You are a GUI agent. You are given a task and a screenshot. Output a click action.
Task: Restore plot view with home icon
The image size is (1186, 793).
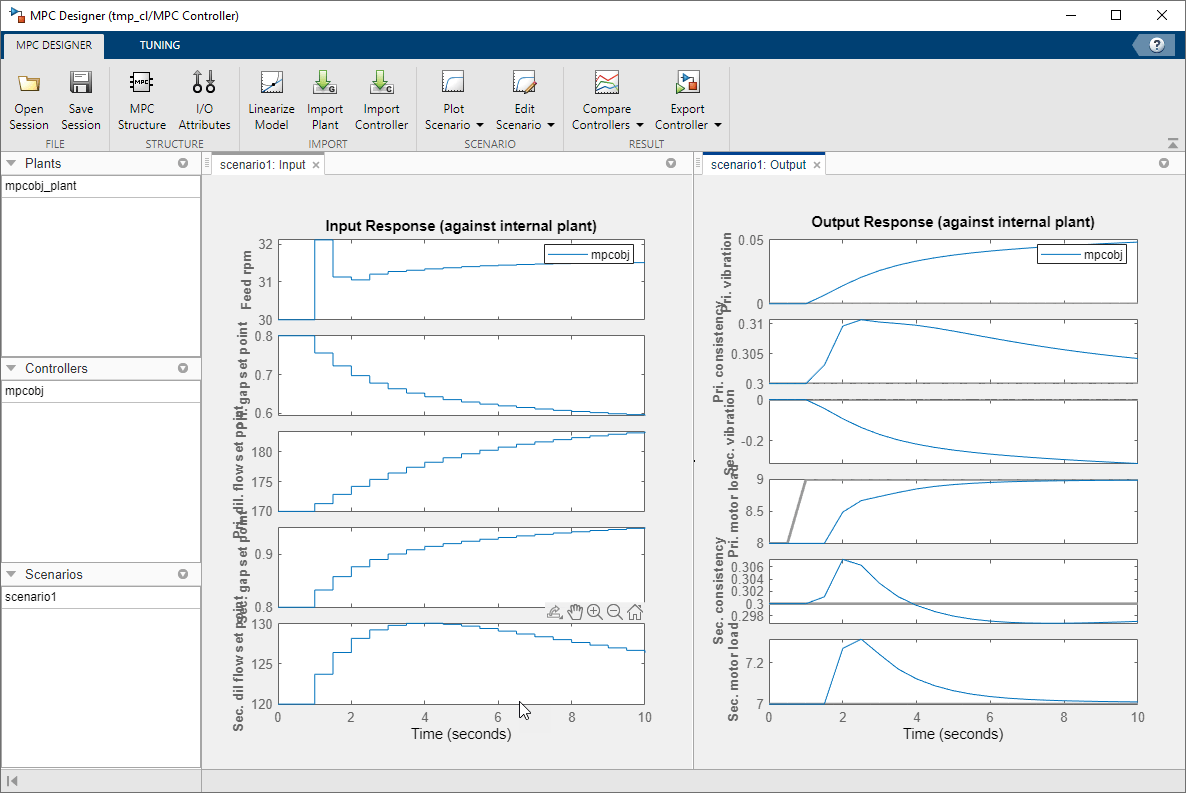point(635,612)
